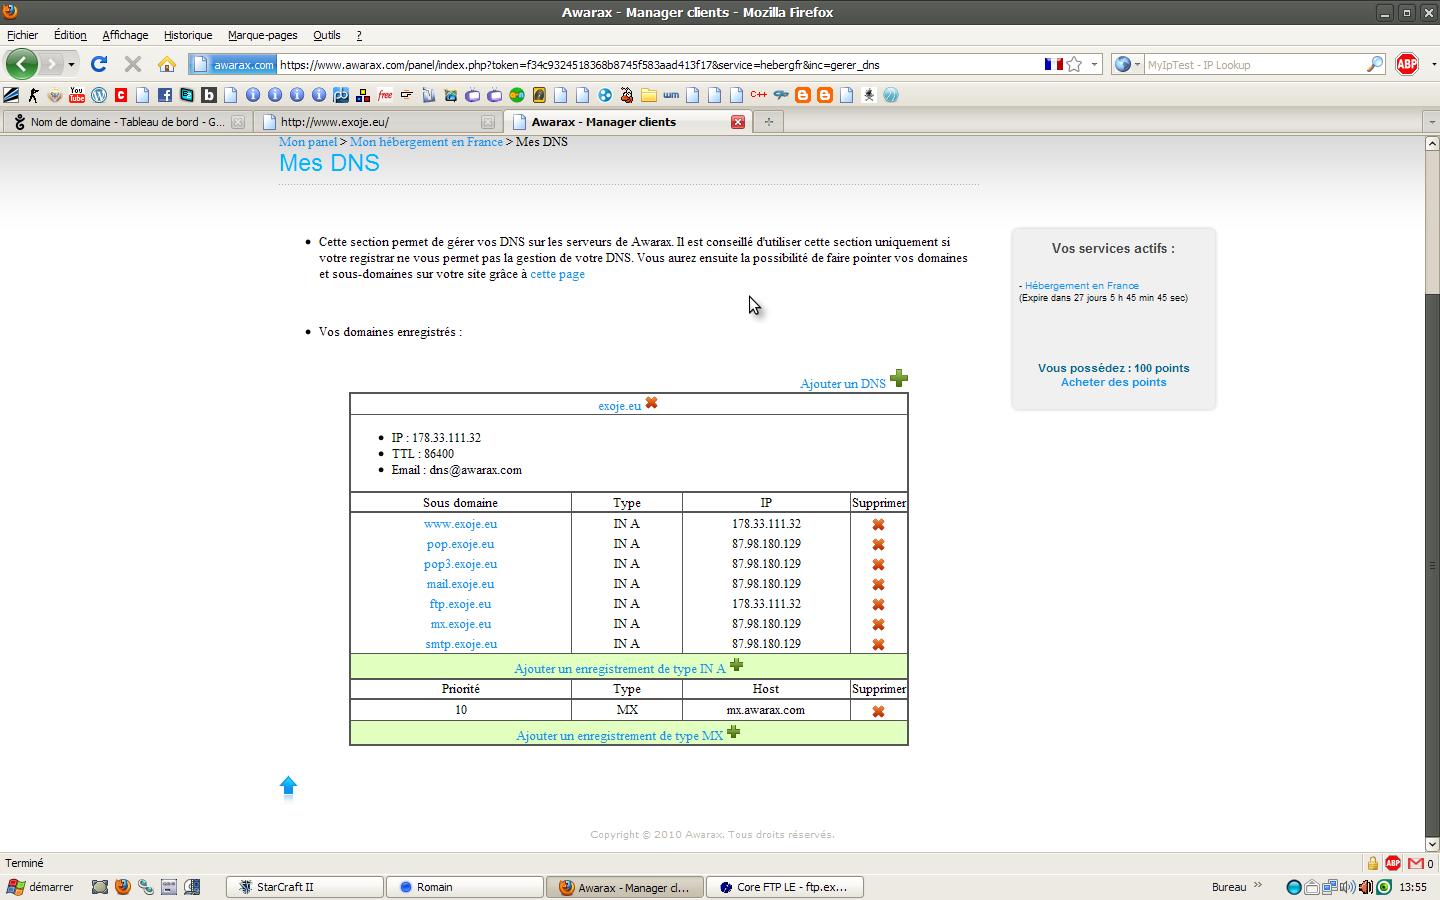Delete the smtp.exoje.eu record
Screen dimensions: 1440x900
[878, 644]
